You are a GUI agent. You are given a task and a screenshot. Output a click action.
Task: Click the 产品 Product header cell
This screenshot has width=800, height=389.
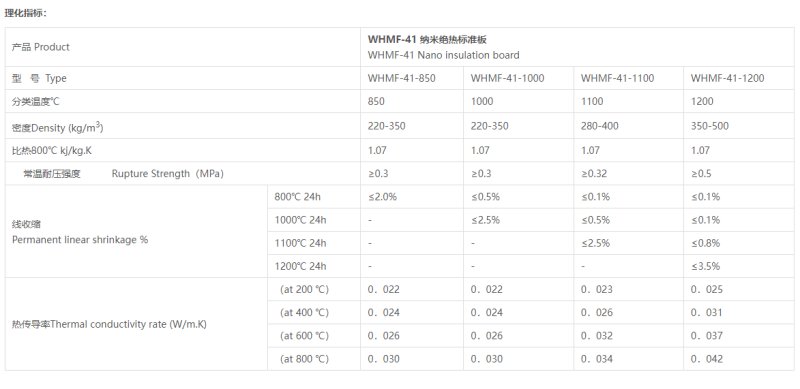tap(183, 47)
